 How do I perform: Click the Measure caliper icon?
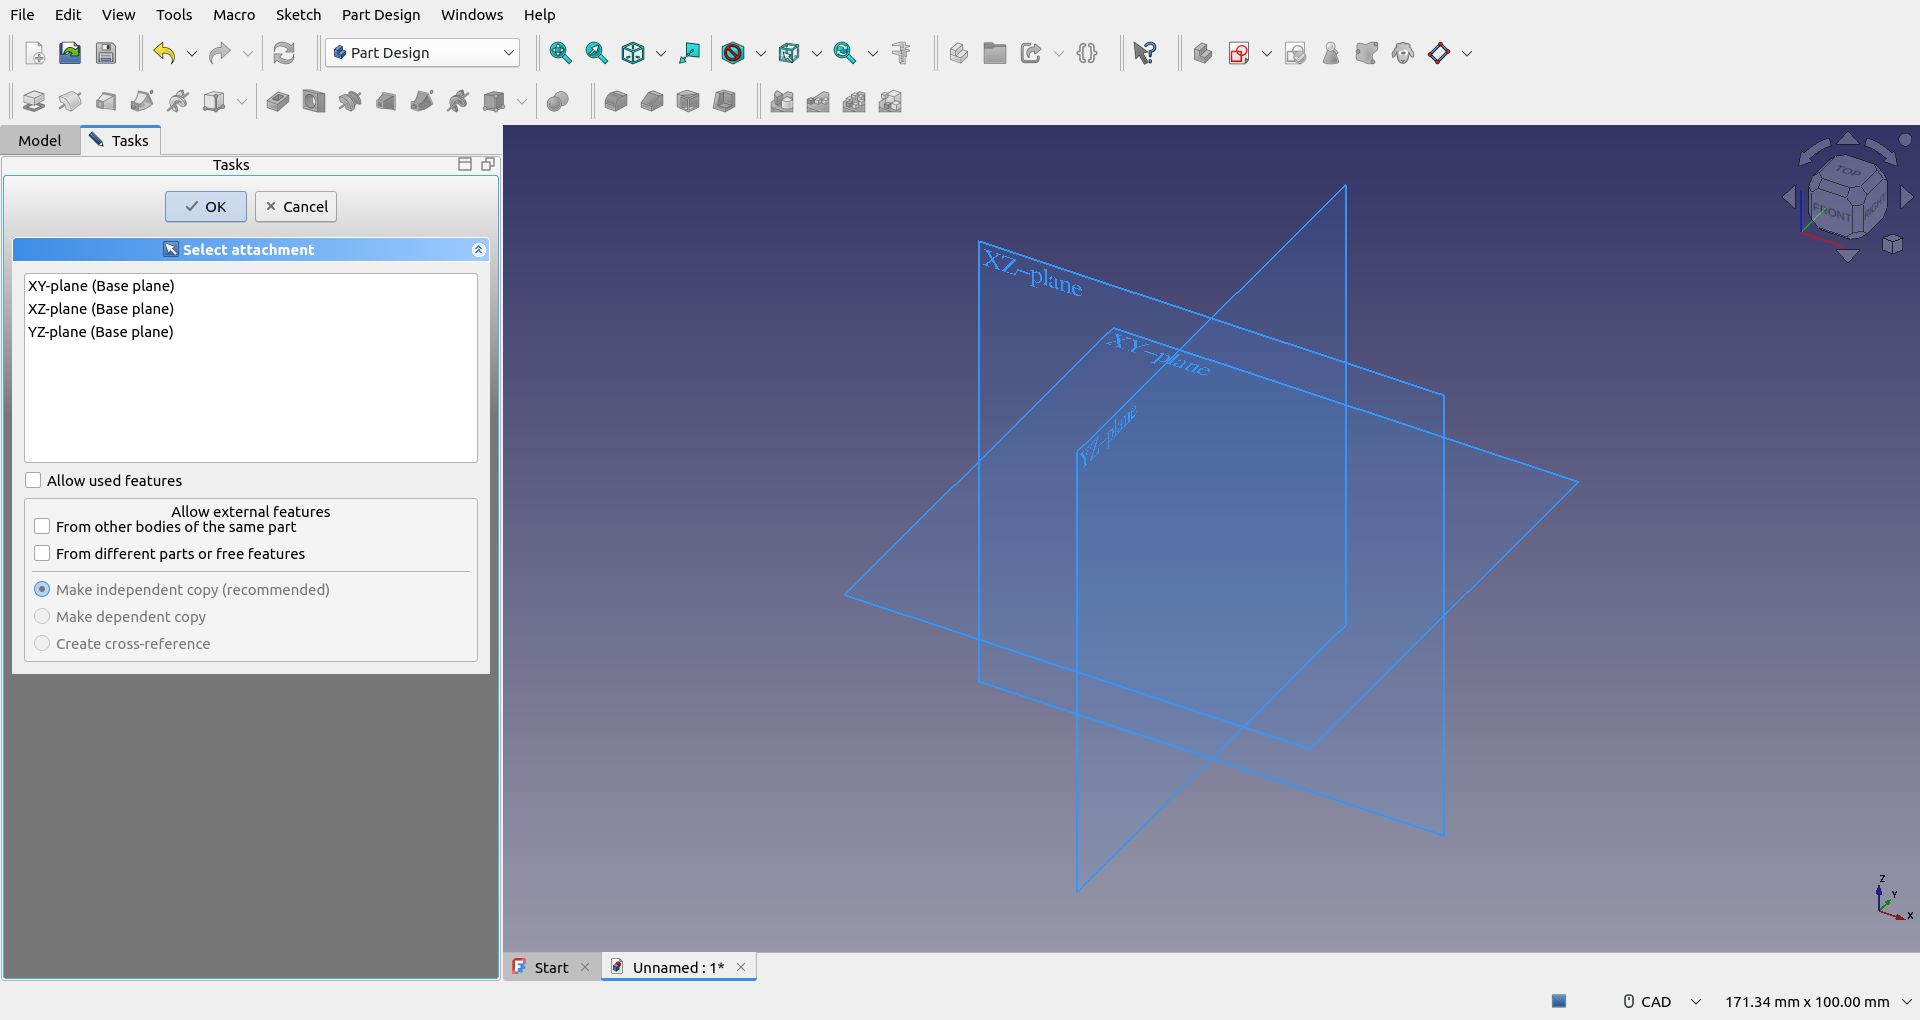coord(902,53)
